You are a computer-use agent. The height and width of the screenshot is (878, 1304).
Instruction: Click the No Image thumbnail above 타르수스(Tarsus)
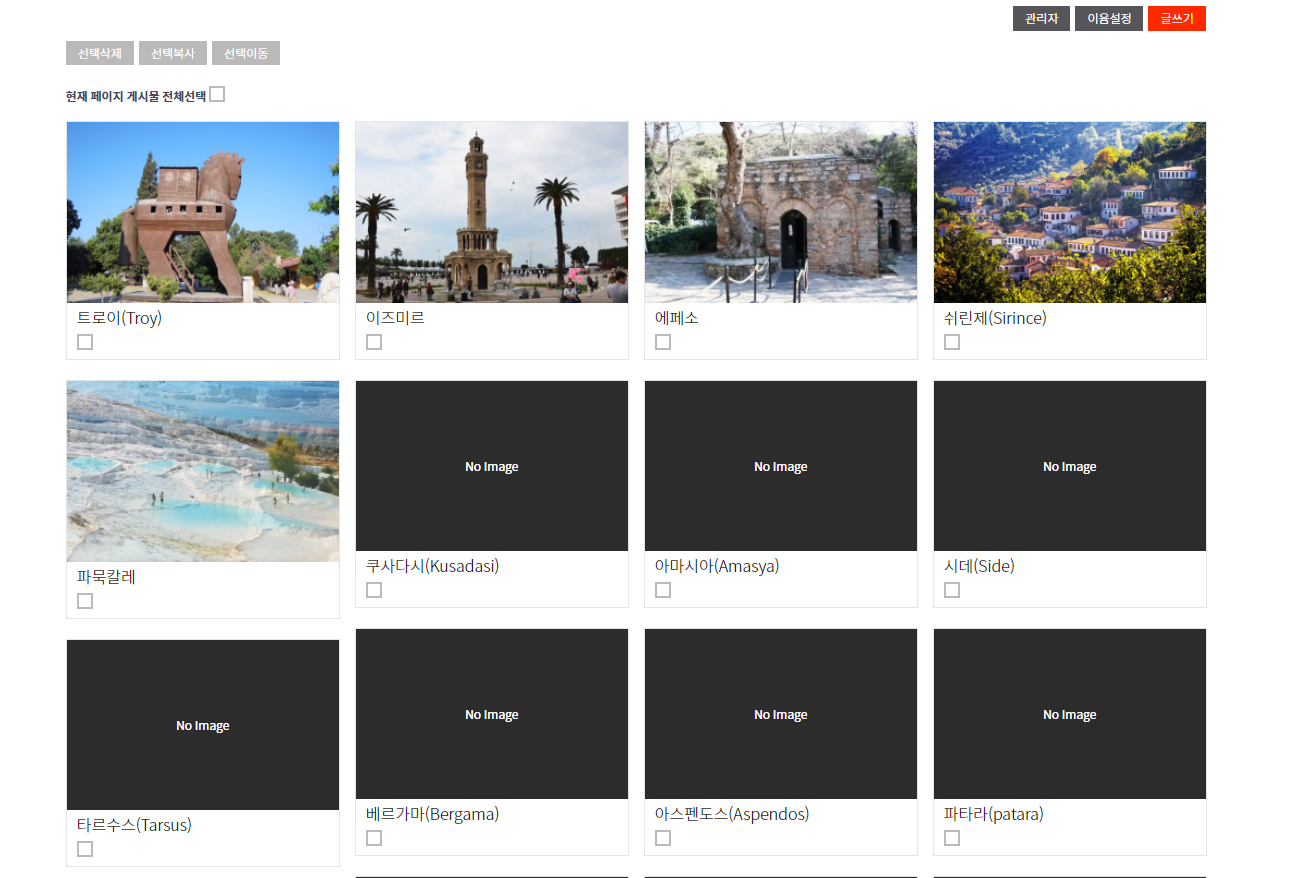click(x=203, y=725)
